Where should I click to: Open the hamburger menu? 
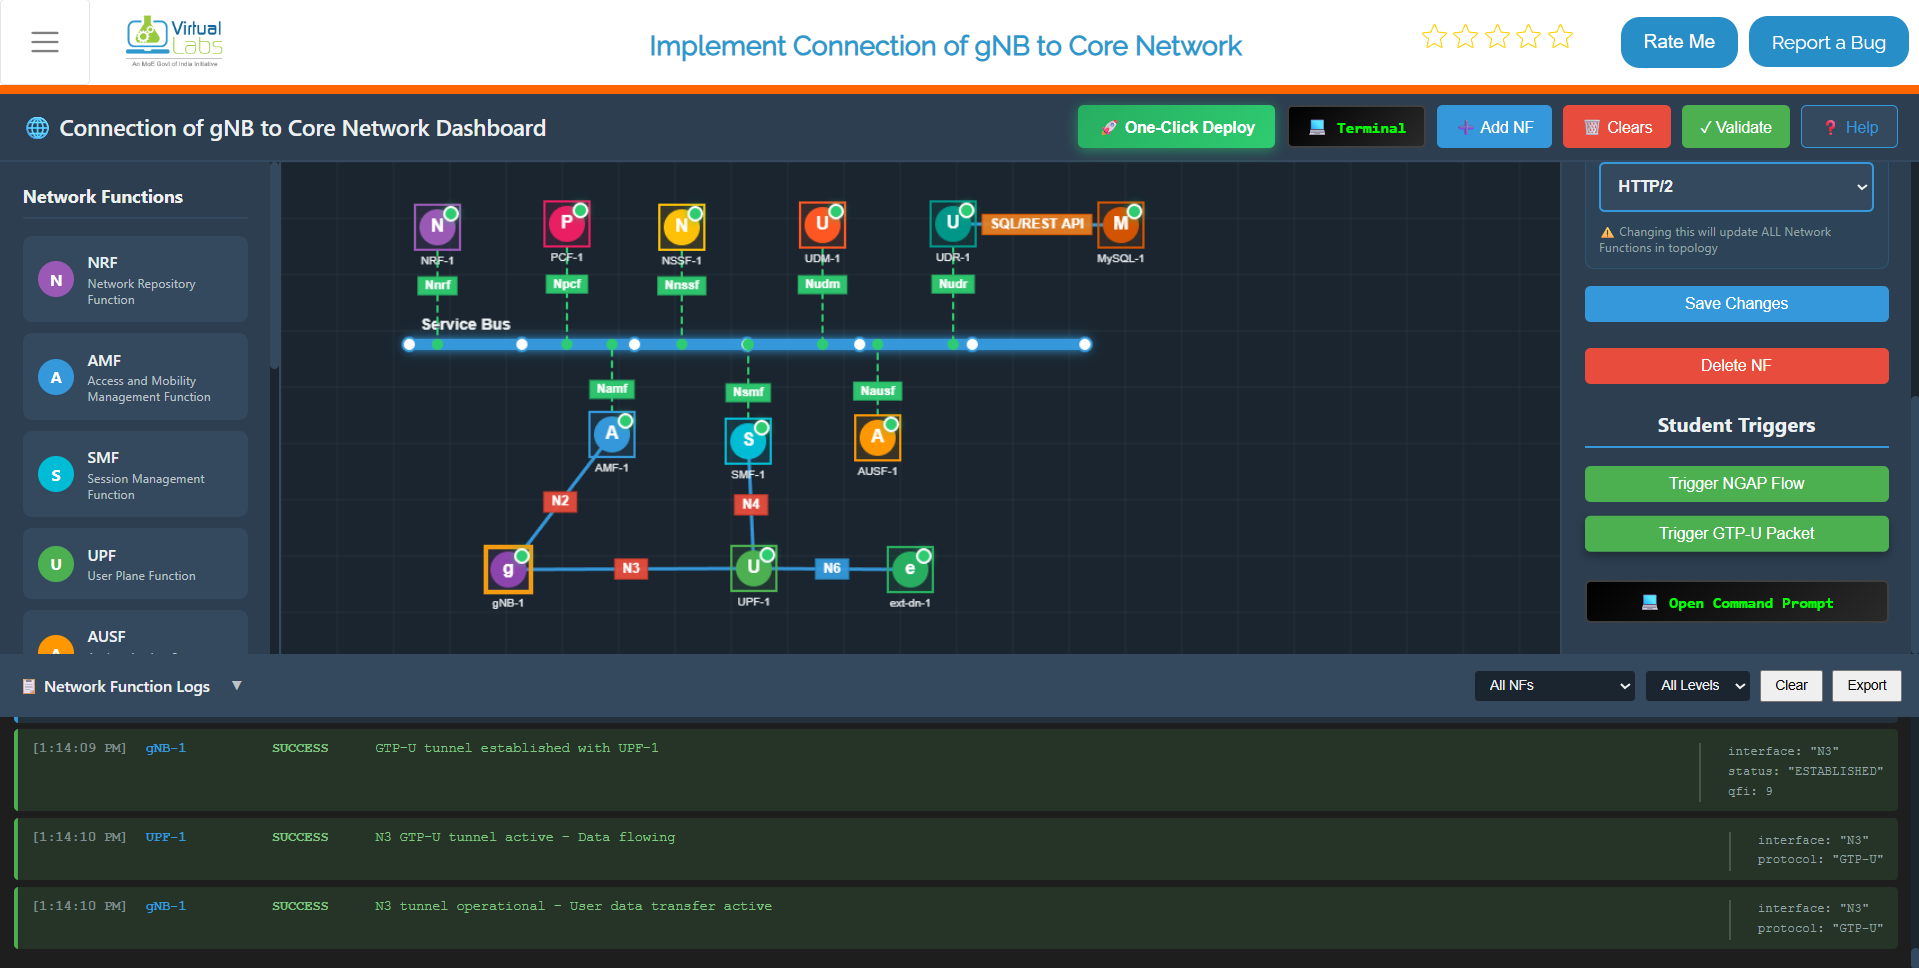click(45, 42)
